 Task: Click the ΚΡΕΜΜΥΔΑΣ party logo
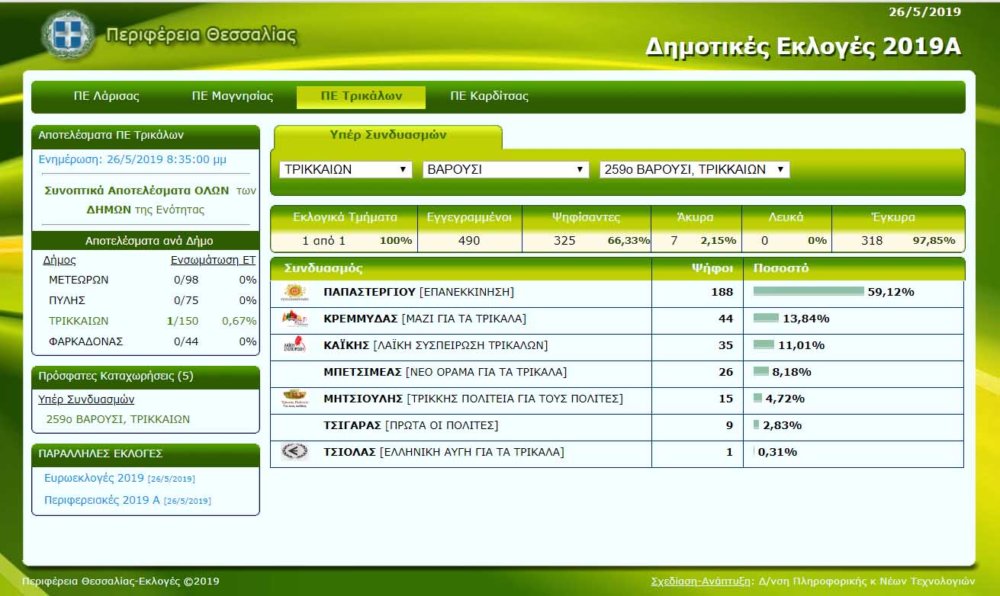[295, 319]
